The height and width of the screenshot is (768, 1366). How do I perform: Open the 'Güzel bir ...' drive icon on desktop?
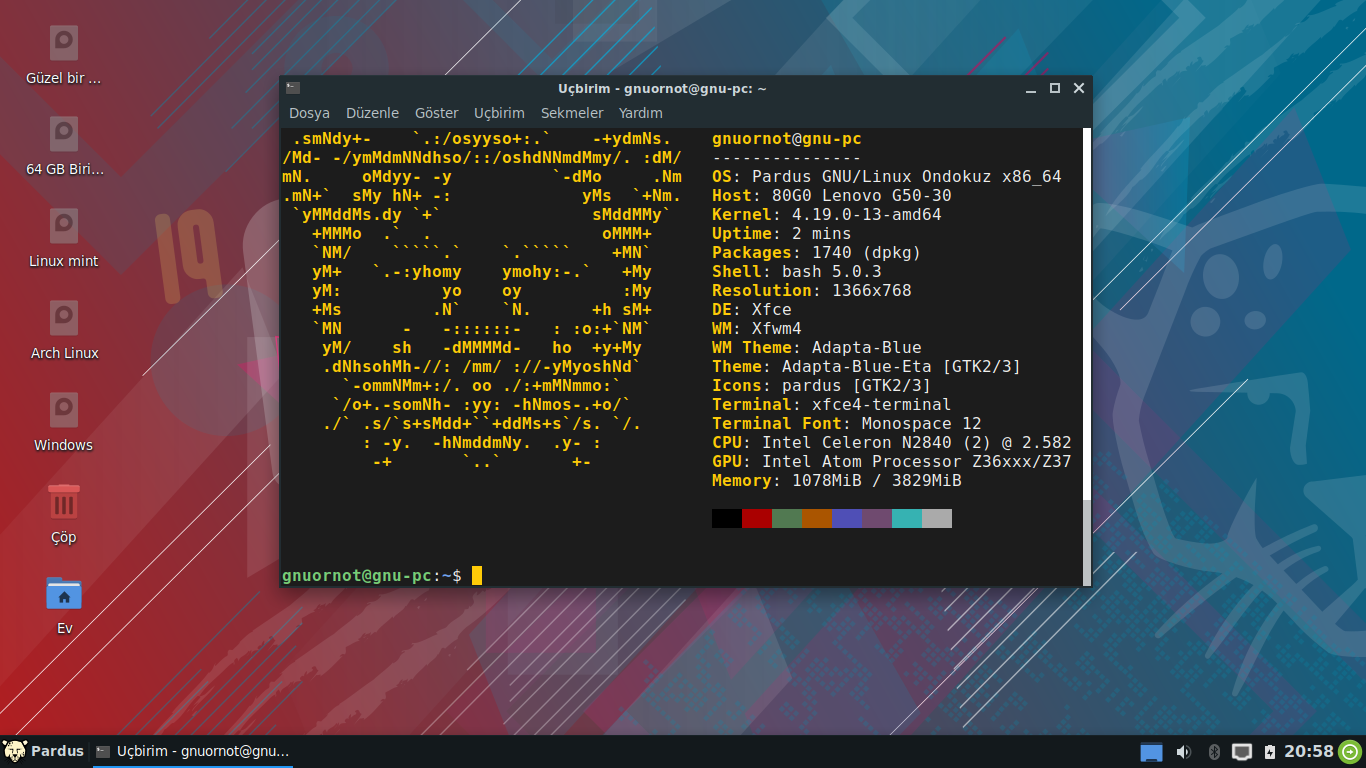click(64, 42)
